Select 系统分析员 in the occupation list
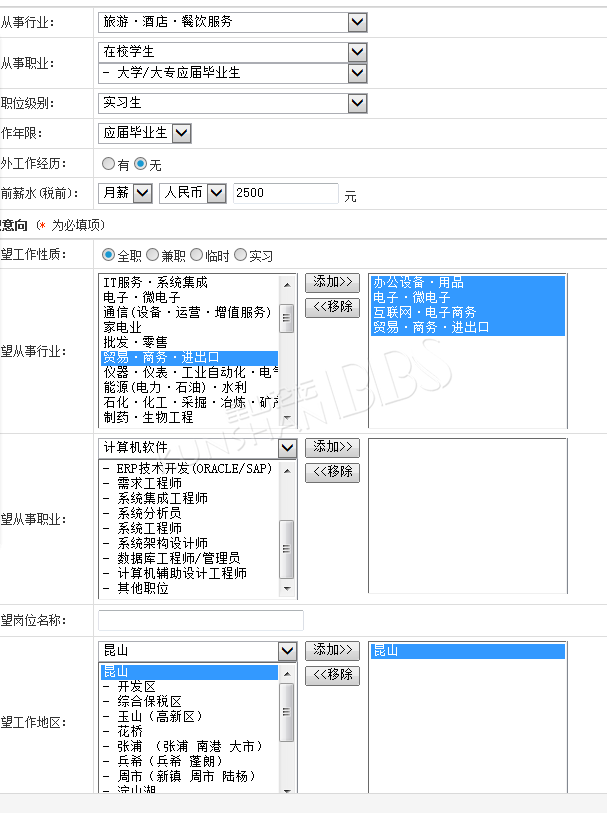 point(148,513)
